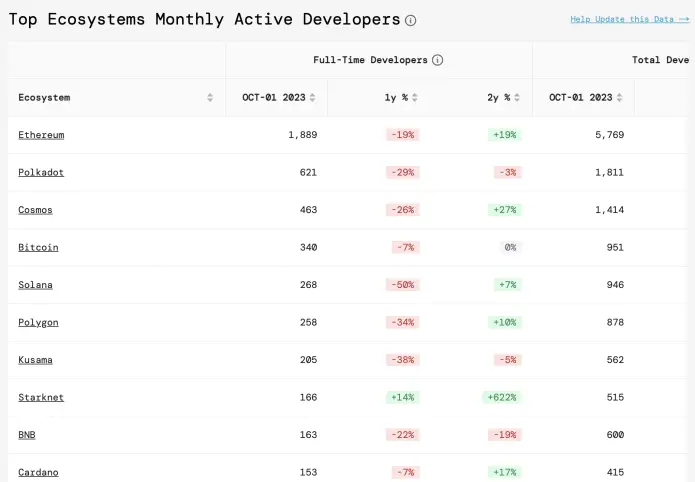Viewport: 695px width, 482px height.
Task: Select BNB's -22% badge
Action: (402, 435)
